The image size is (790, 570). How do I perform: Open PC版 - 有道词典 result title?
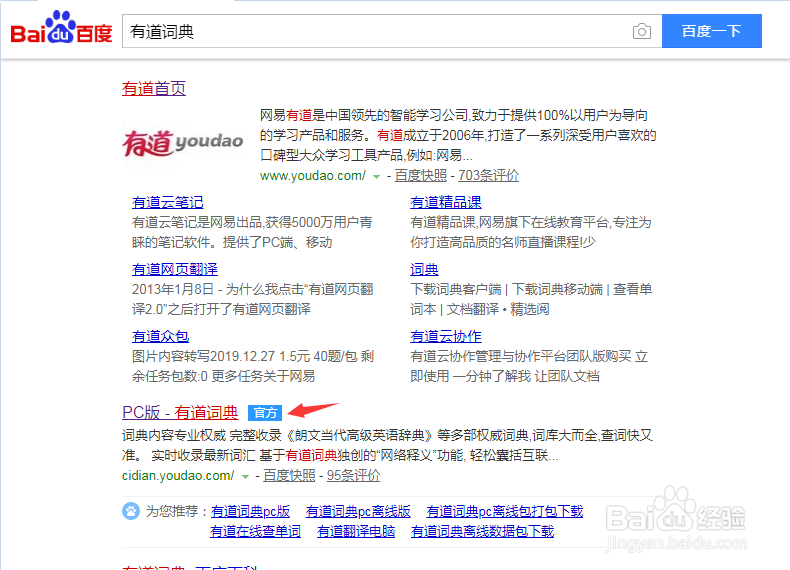pyautogui.click(x=180, y=412)
